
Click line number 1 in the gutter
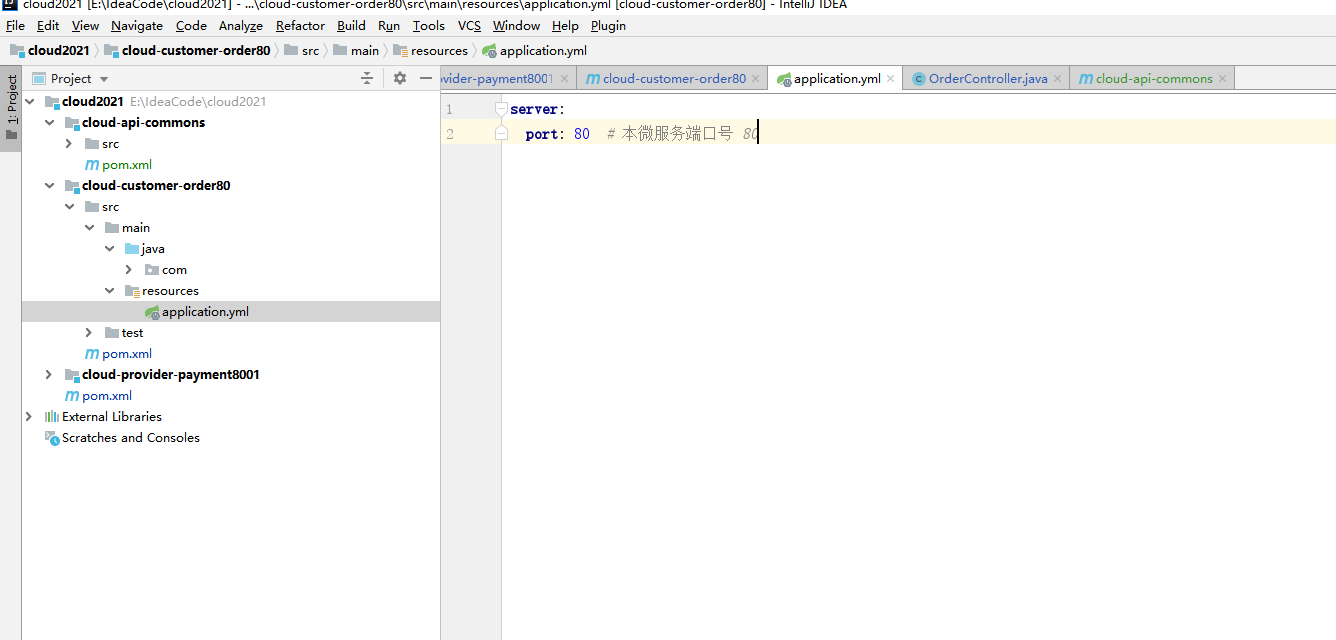pos(449,108)
